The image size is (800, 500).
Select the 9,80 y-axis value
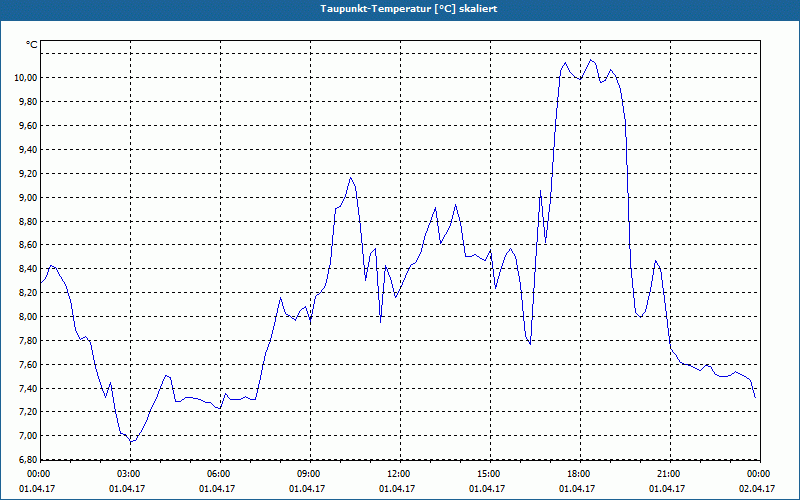(x=28, y=102)
